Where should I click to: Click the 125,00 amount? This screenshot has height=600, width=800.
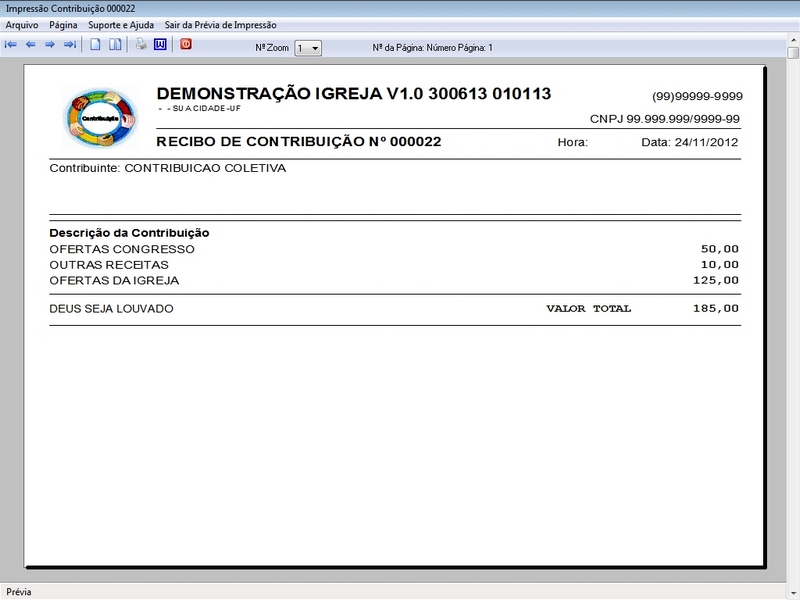716,280
